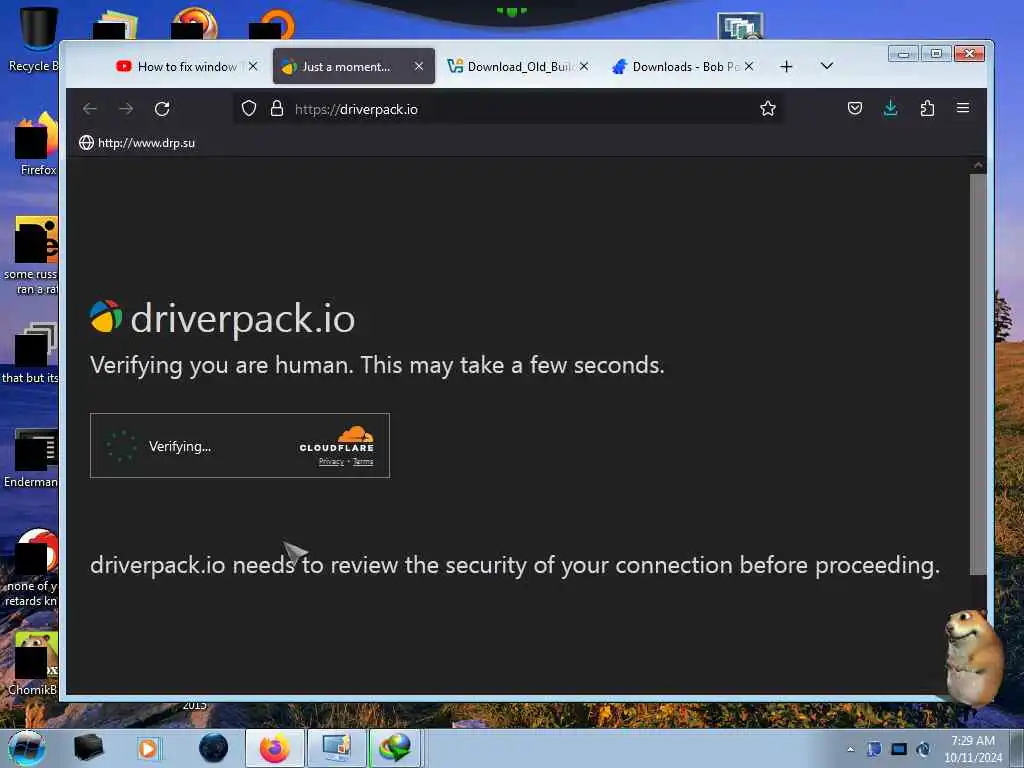Open the black box icon in taskbar

89,748
